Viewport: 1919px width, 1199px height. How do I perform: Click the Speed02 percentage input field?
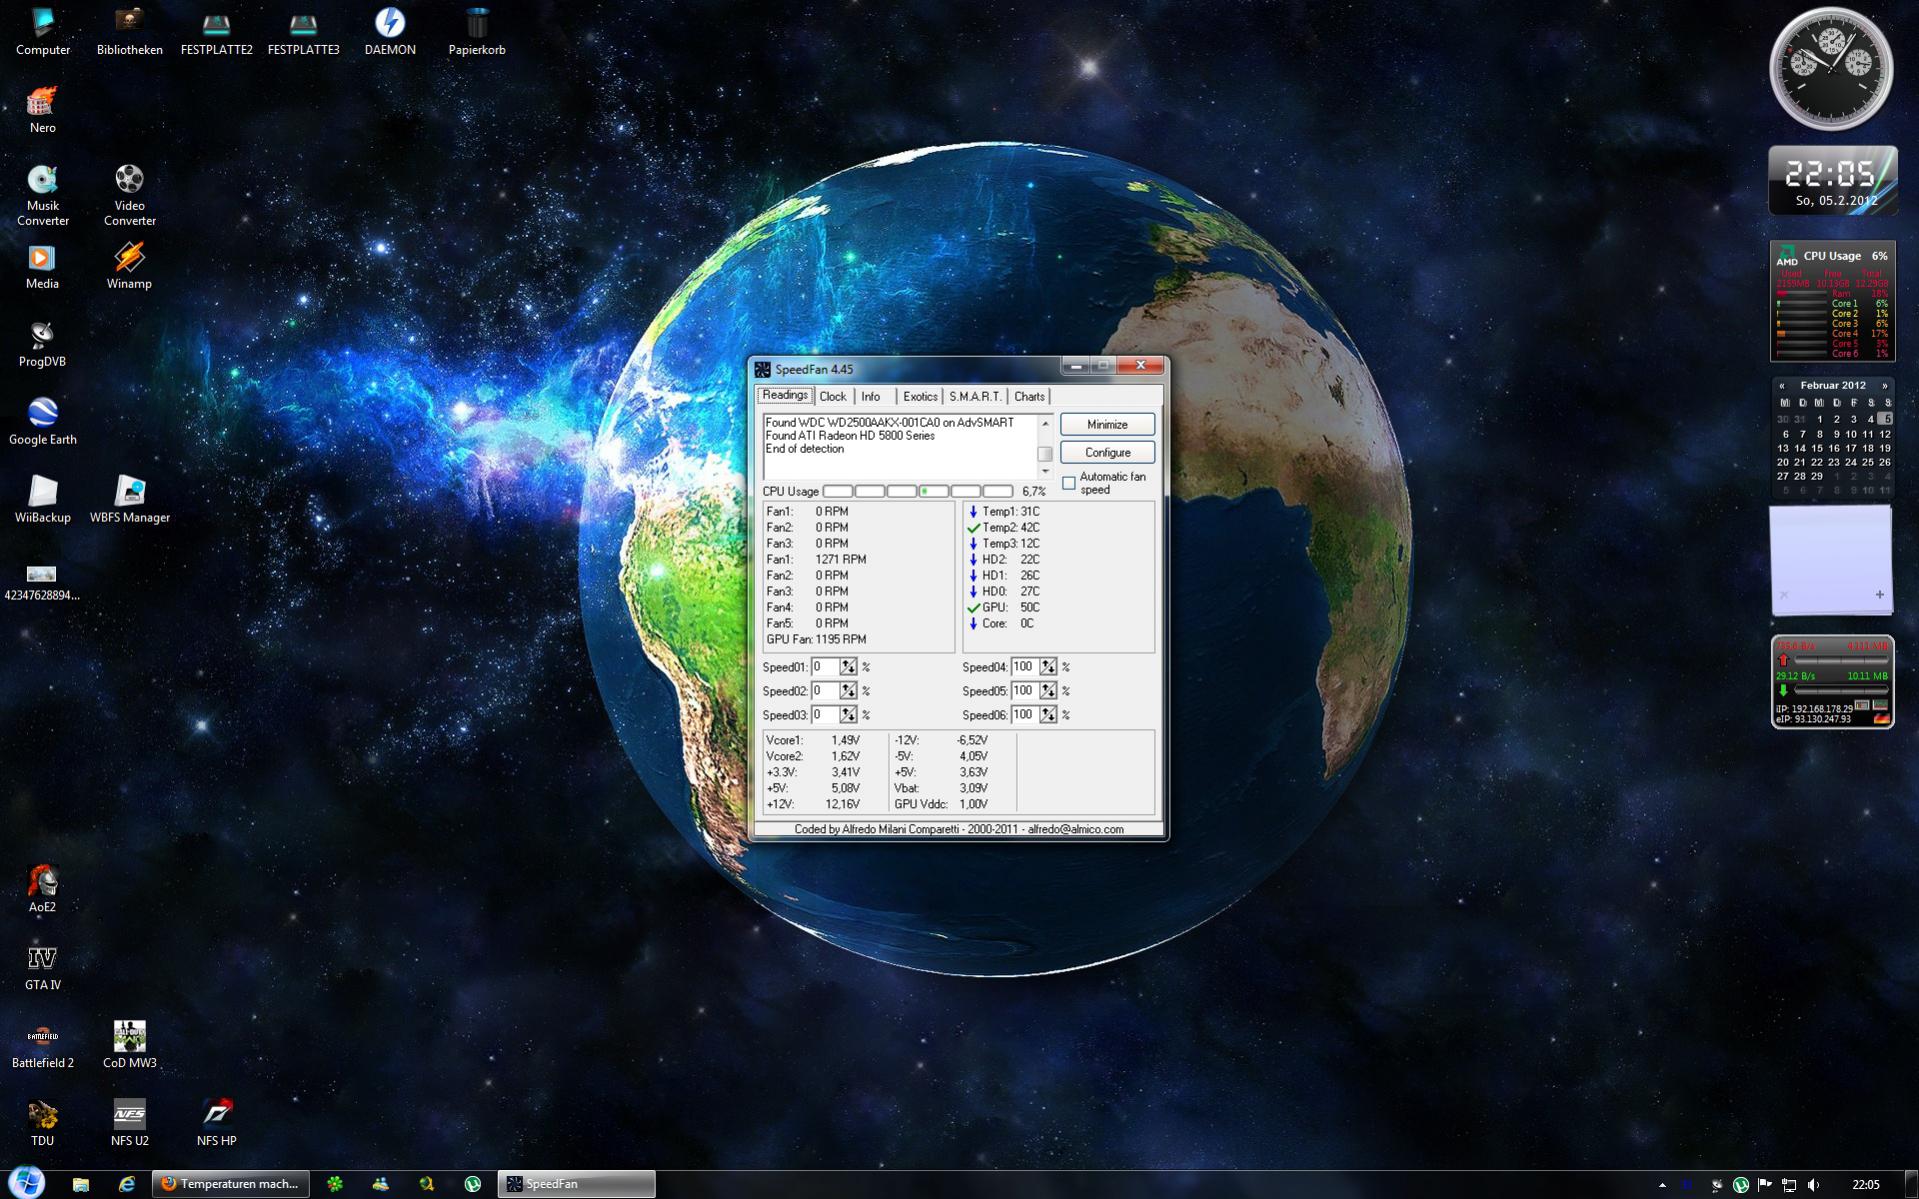[824, 691]
